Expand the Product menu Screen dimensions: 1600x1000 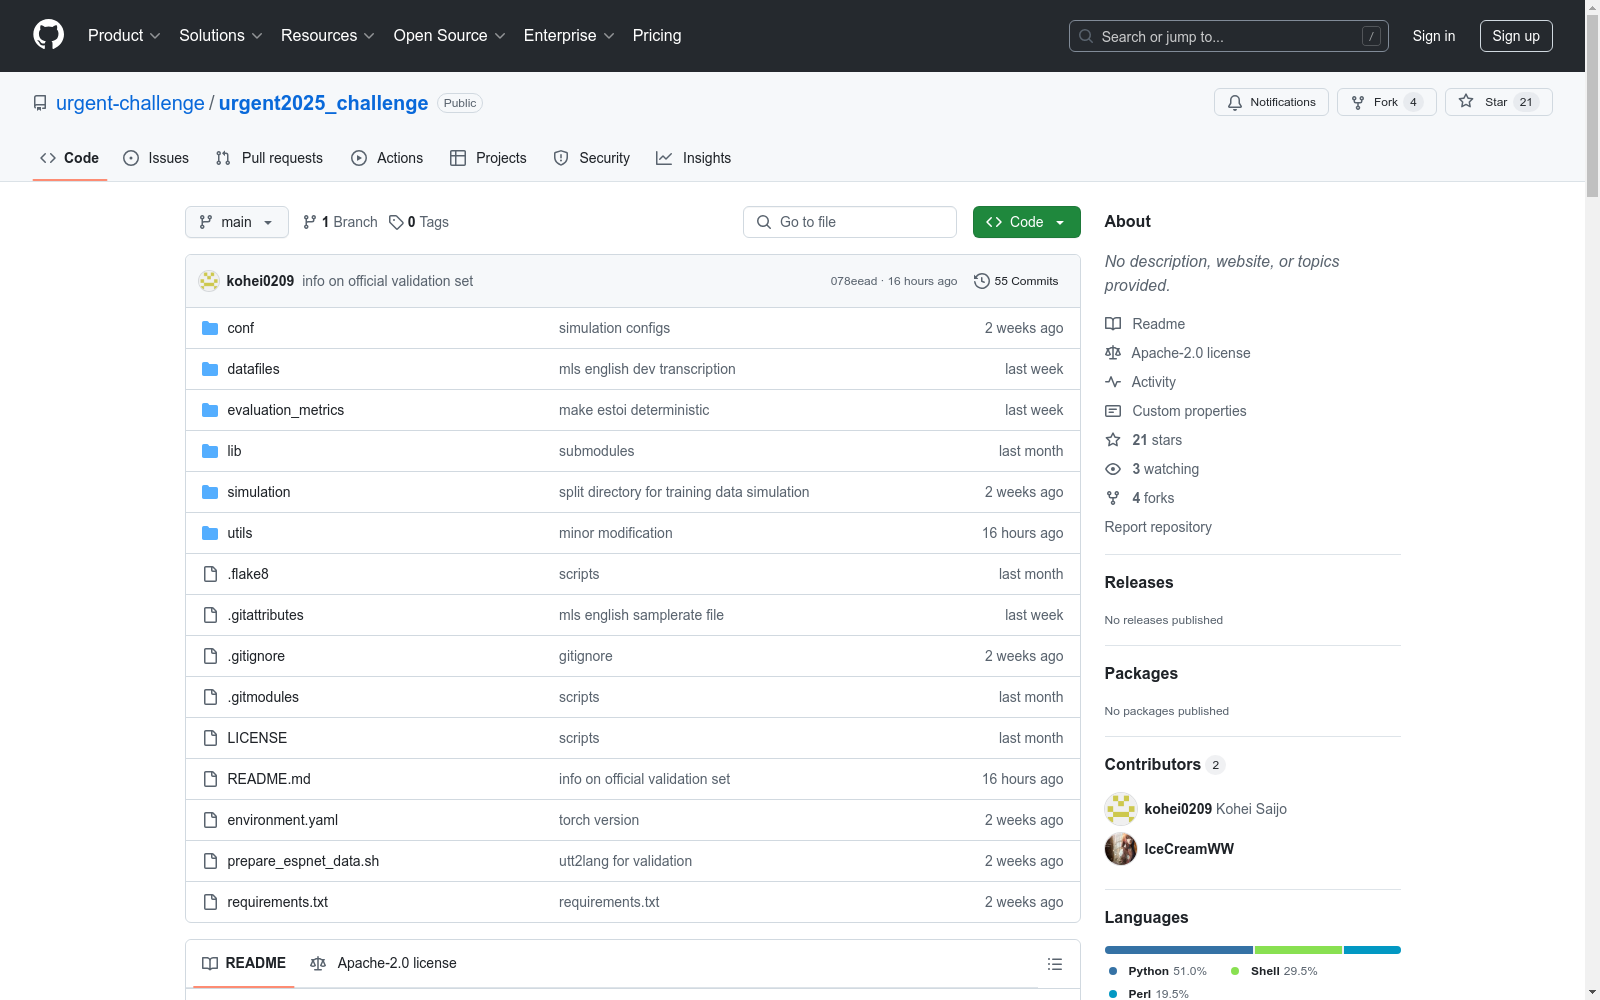click(124, 35)
